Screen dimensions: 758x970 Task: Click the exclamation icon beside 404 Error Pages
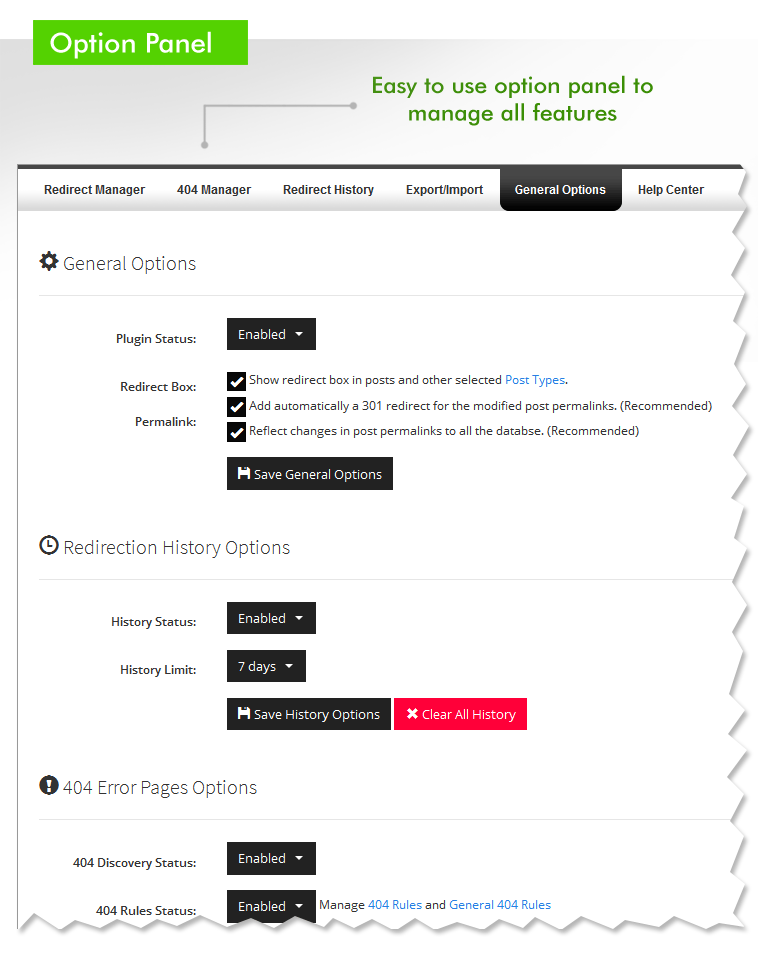point(48,786)
